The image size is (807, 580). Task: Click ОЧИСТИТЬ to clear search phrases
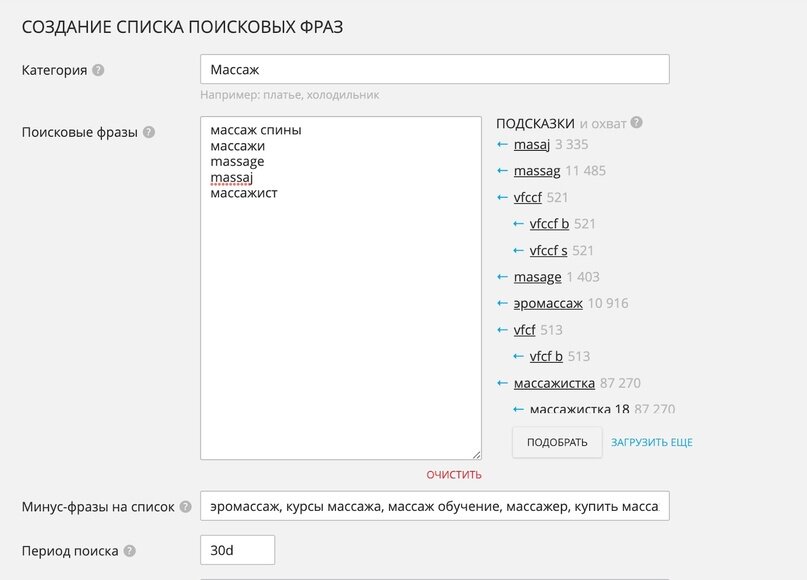[454, 474]
